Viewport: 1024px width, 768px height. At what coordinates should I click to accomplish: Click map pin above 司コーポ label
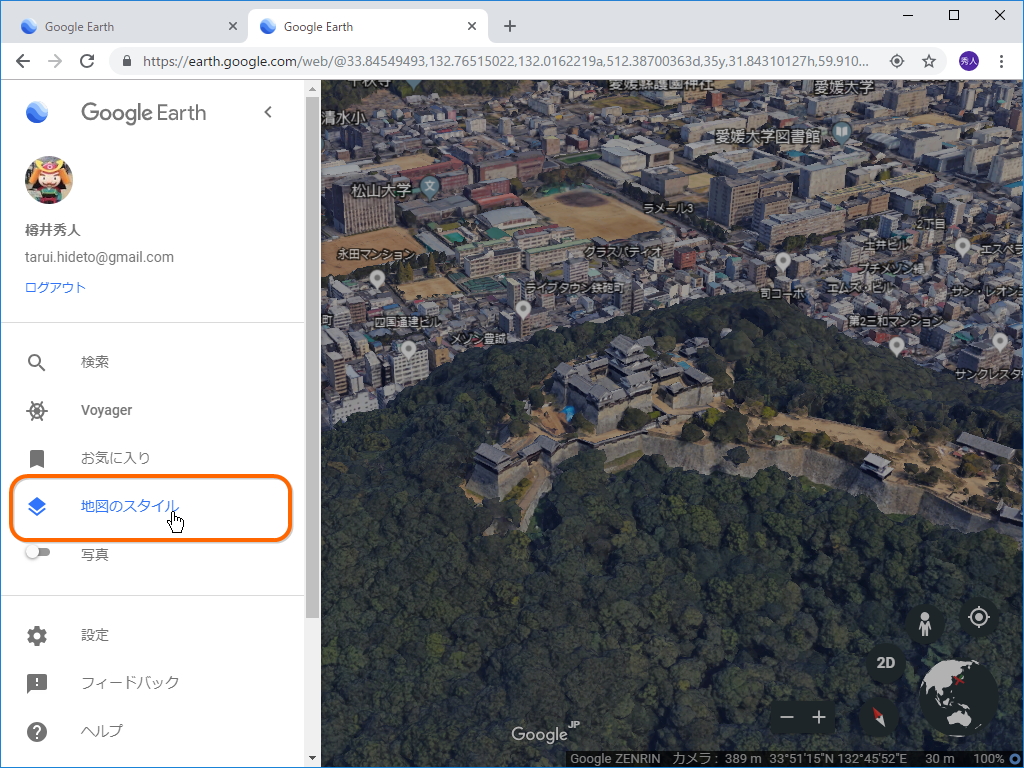point(782,263)
